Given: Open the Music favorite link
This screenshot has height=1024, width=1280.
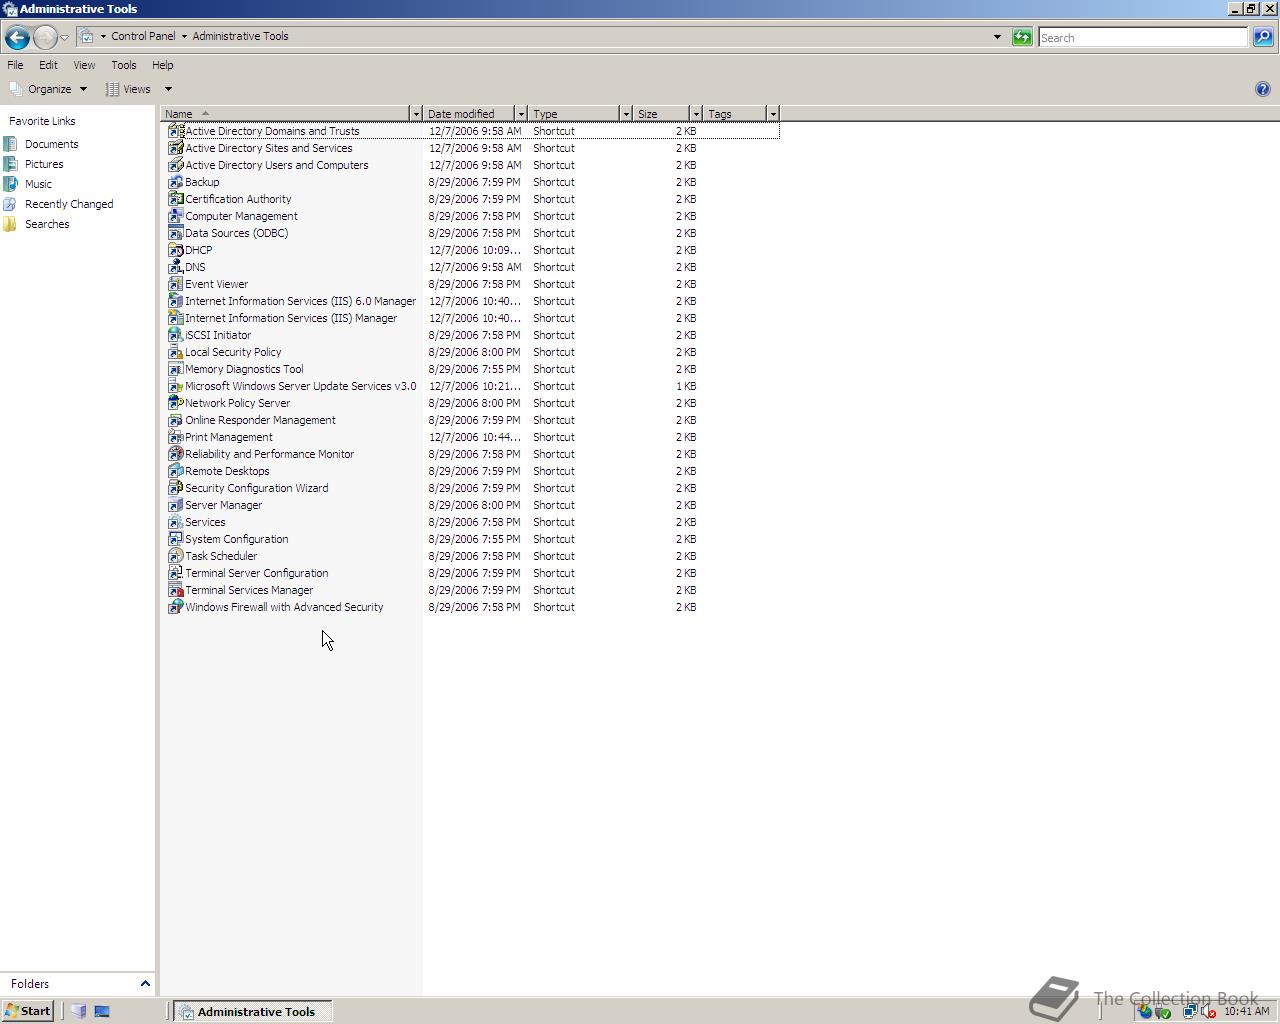Looking at the screenshot, I should coord(38,184).
